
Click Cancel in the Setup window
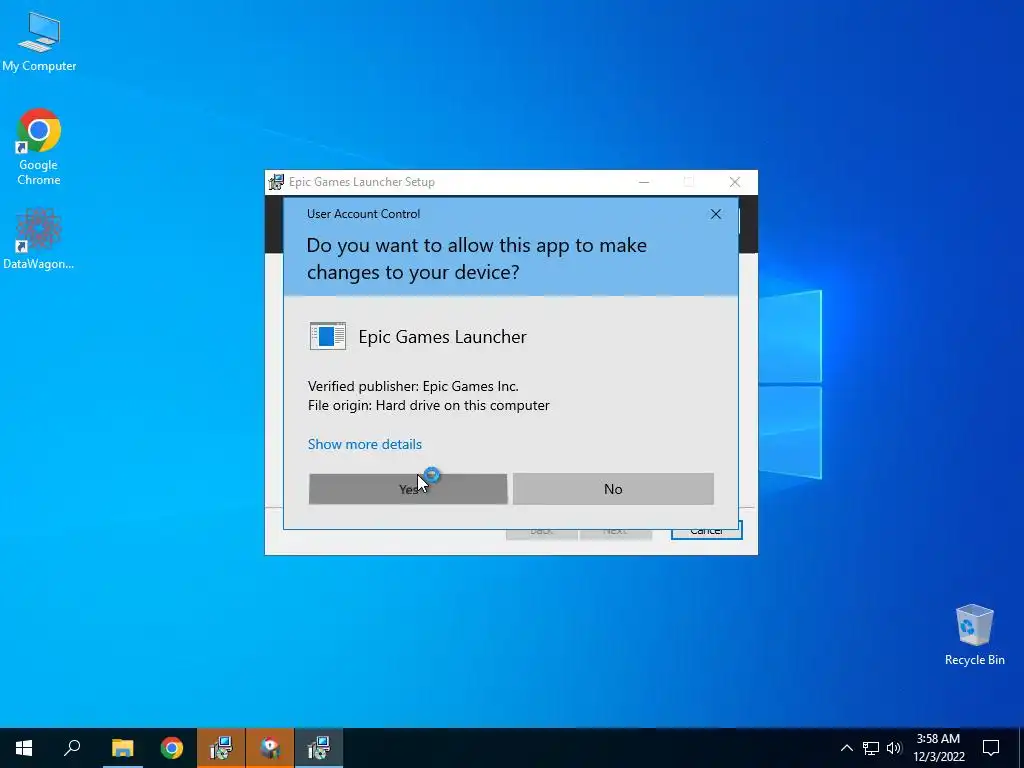coord(706,531)
